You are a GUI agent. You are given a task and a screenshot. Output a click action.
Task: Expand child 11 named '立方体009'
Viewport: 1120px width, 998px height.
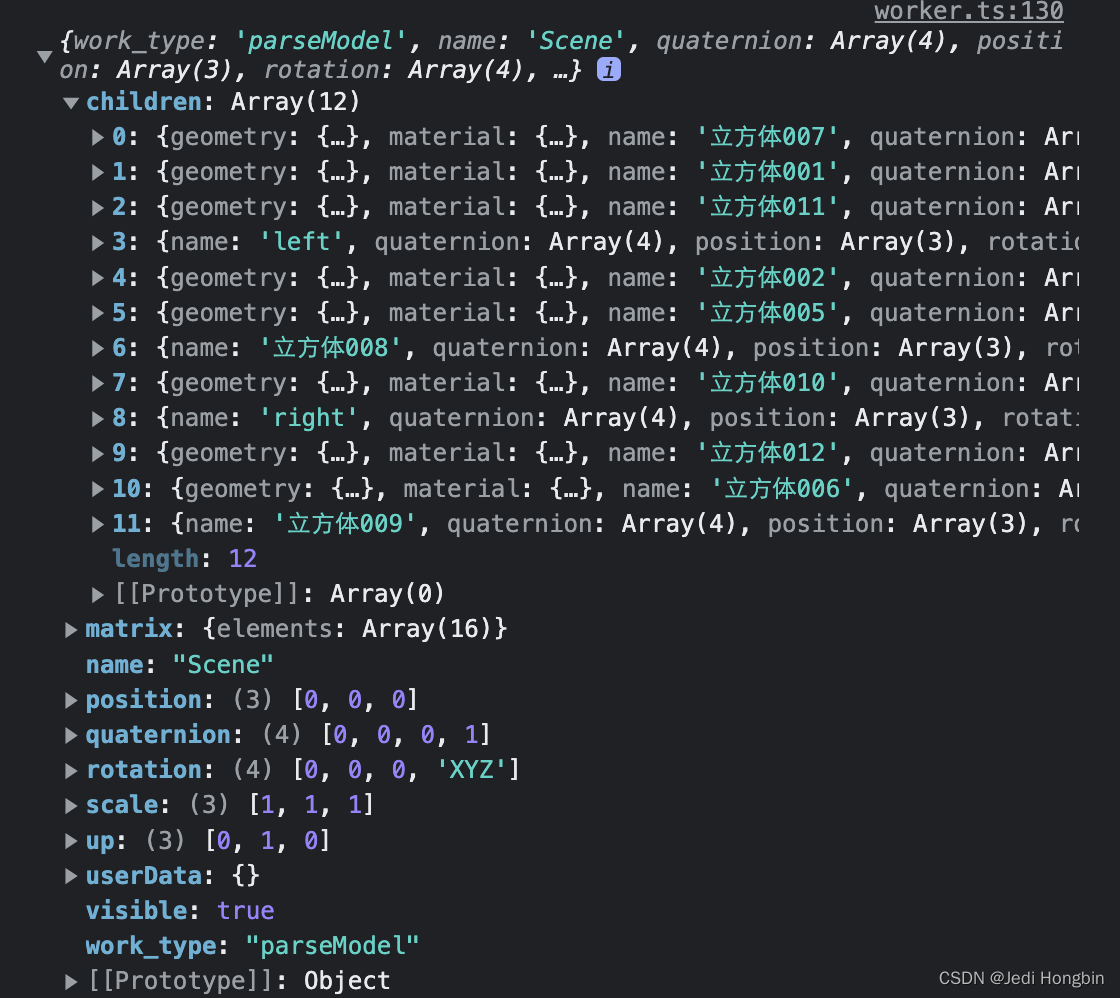96,523
